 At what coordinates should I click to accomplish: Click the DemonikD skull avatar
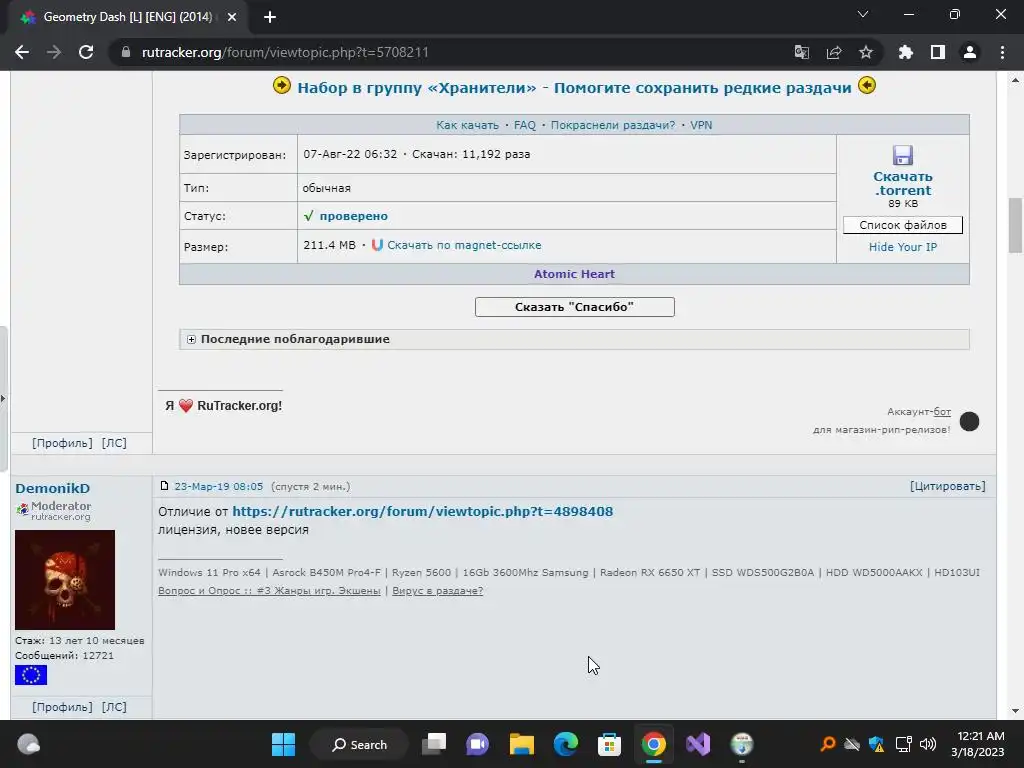65,580
